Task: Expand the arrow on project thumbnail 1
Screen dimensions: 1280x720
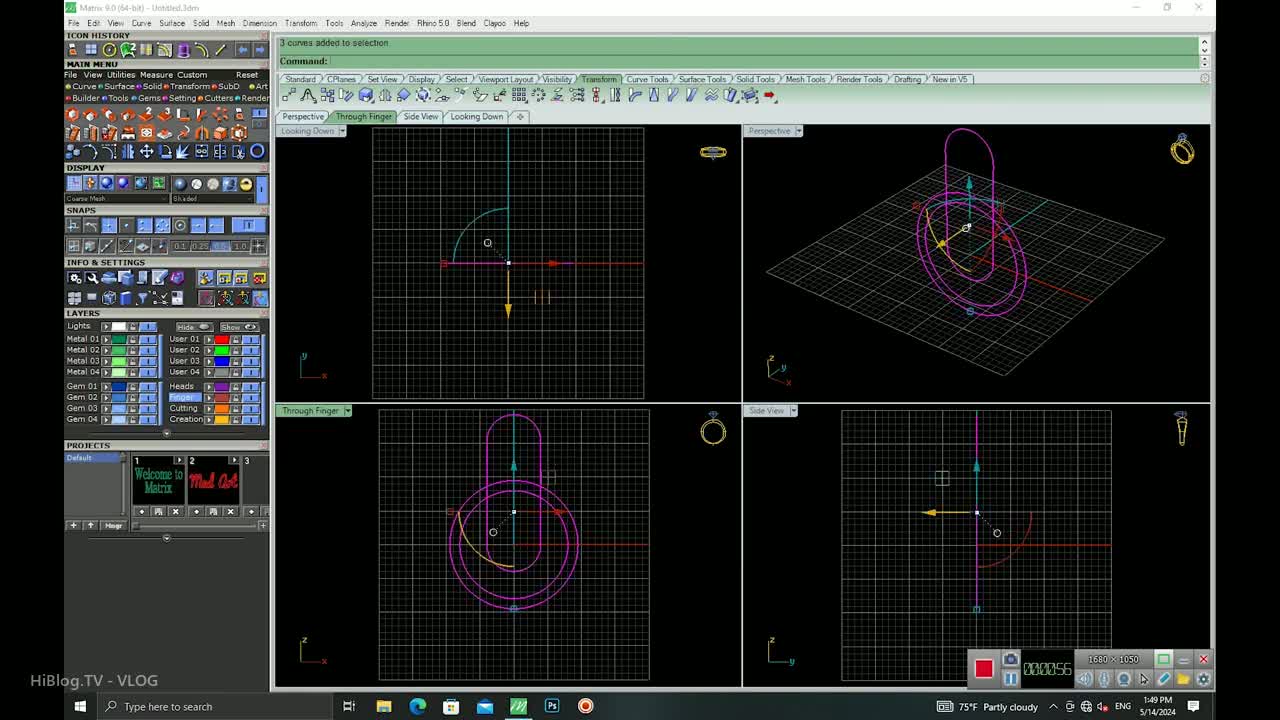Action: pos(180,460)
